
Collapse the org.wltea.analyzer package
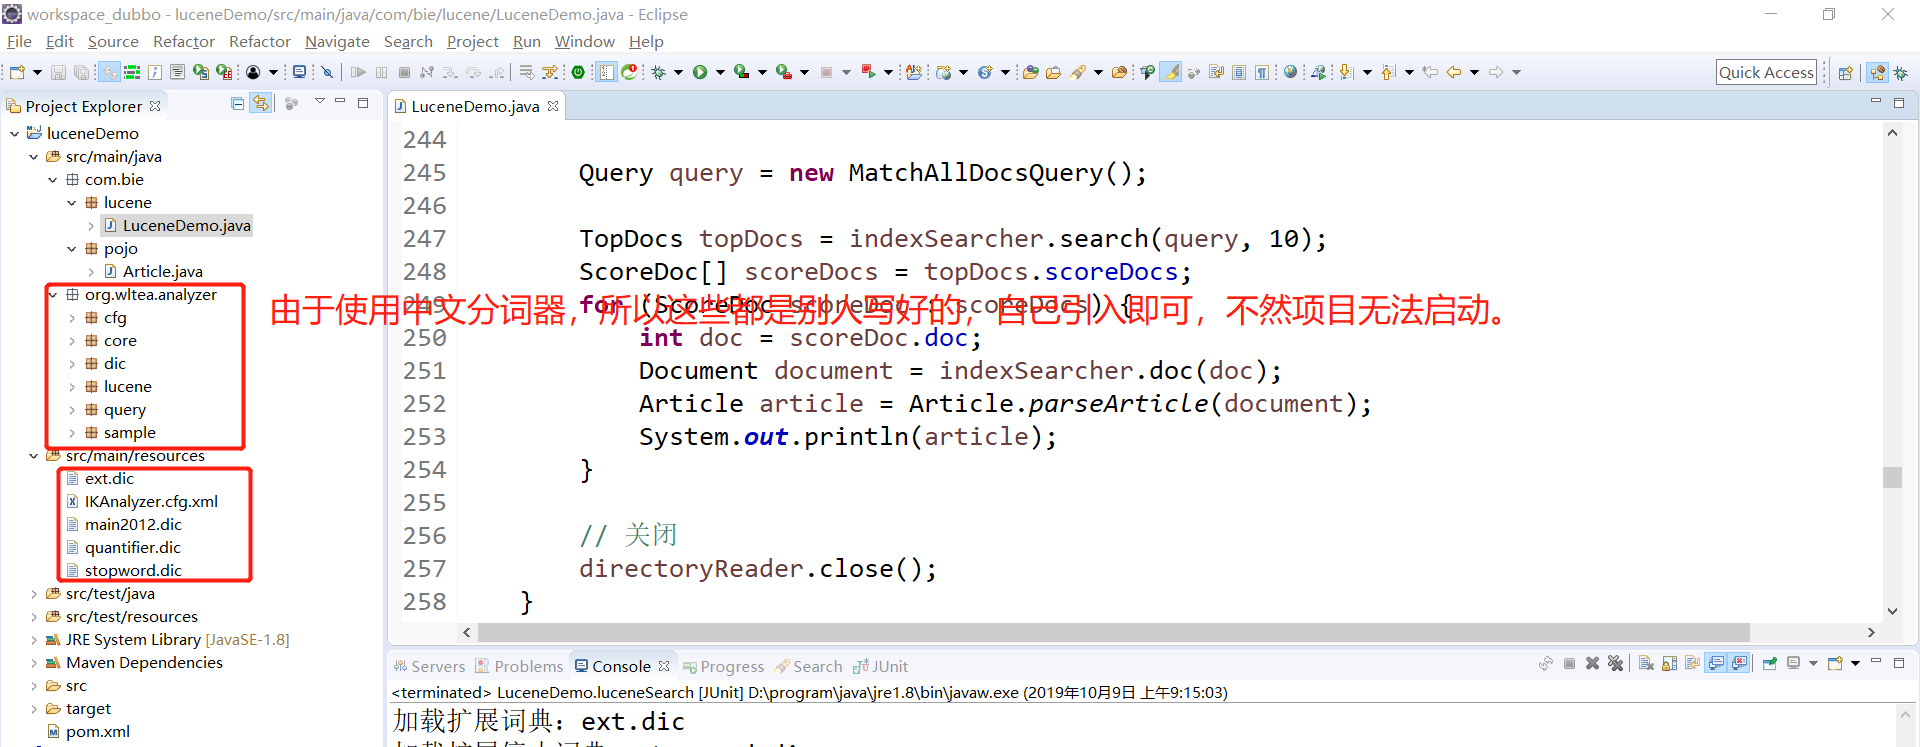coord(52,294)
